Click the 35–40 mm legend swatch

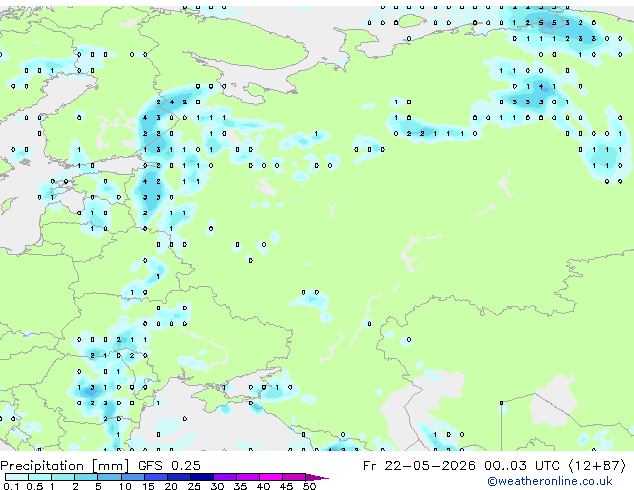click(x=247, y=477)
